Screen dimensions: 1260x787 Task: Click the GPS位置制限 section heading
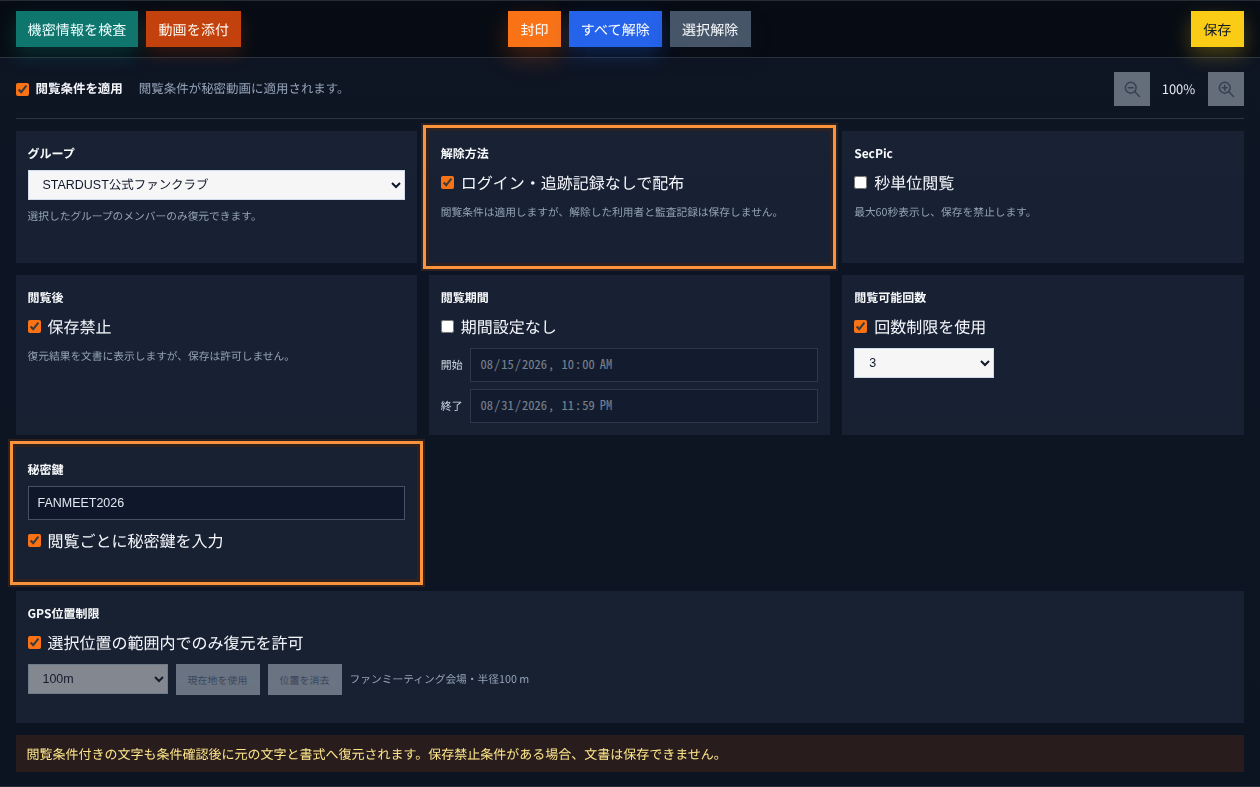[63, 614]
